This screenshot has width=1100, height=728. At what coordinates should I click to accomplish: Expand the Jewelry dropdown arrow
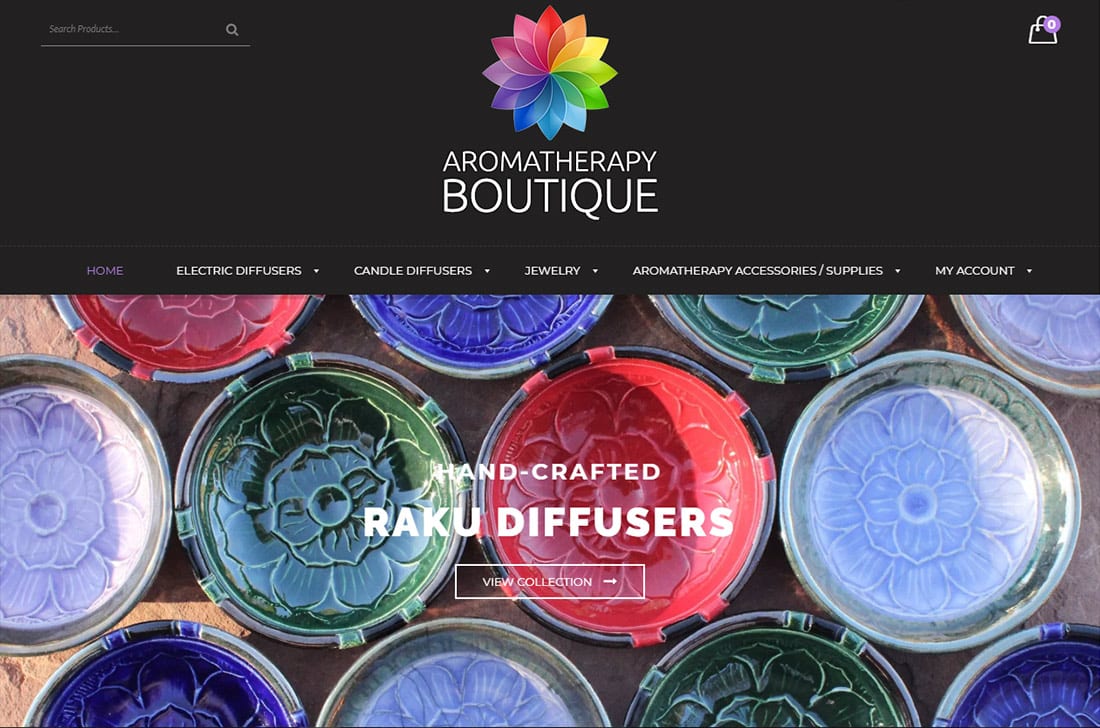point(595,271)
